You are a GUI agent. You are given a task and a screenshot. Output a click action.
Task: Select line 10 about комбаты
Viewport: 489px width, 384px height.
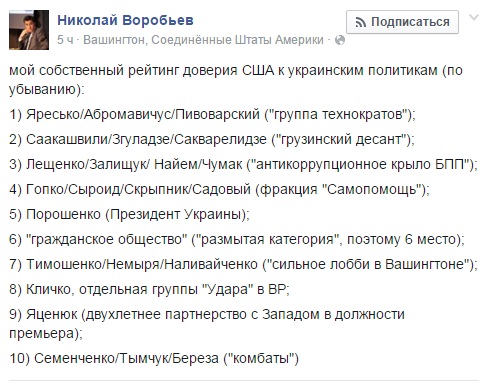click(154, 359)
